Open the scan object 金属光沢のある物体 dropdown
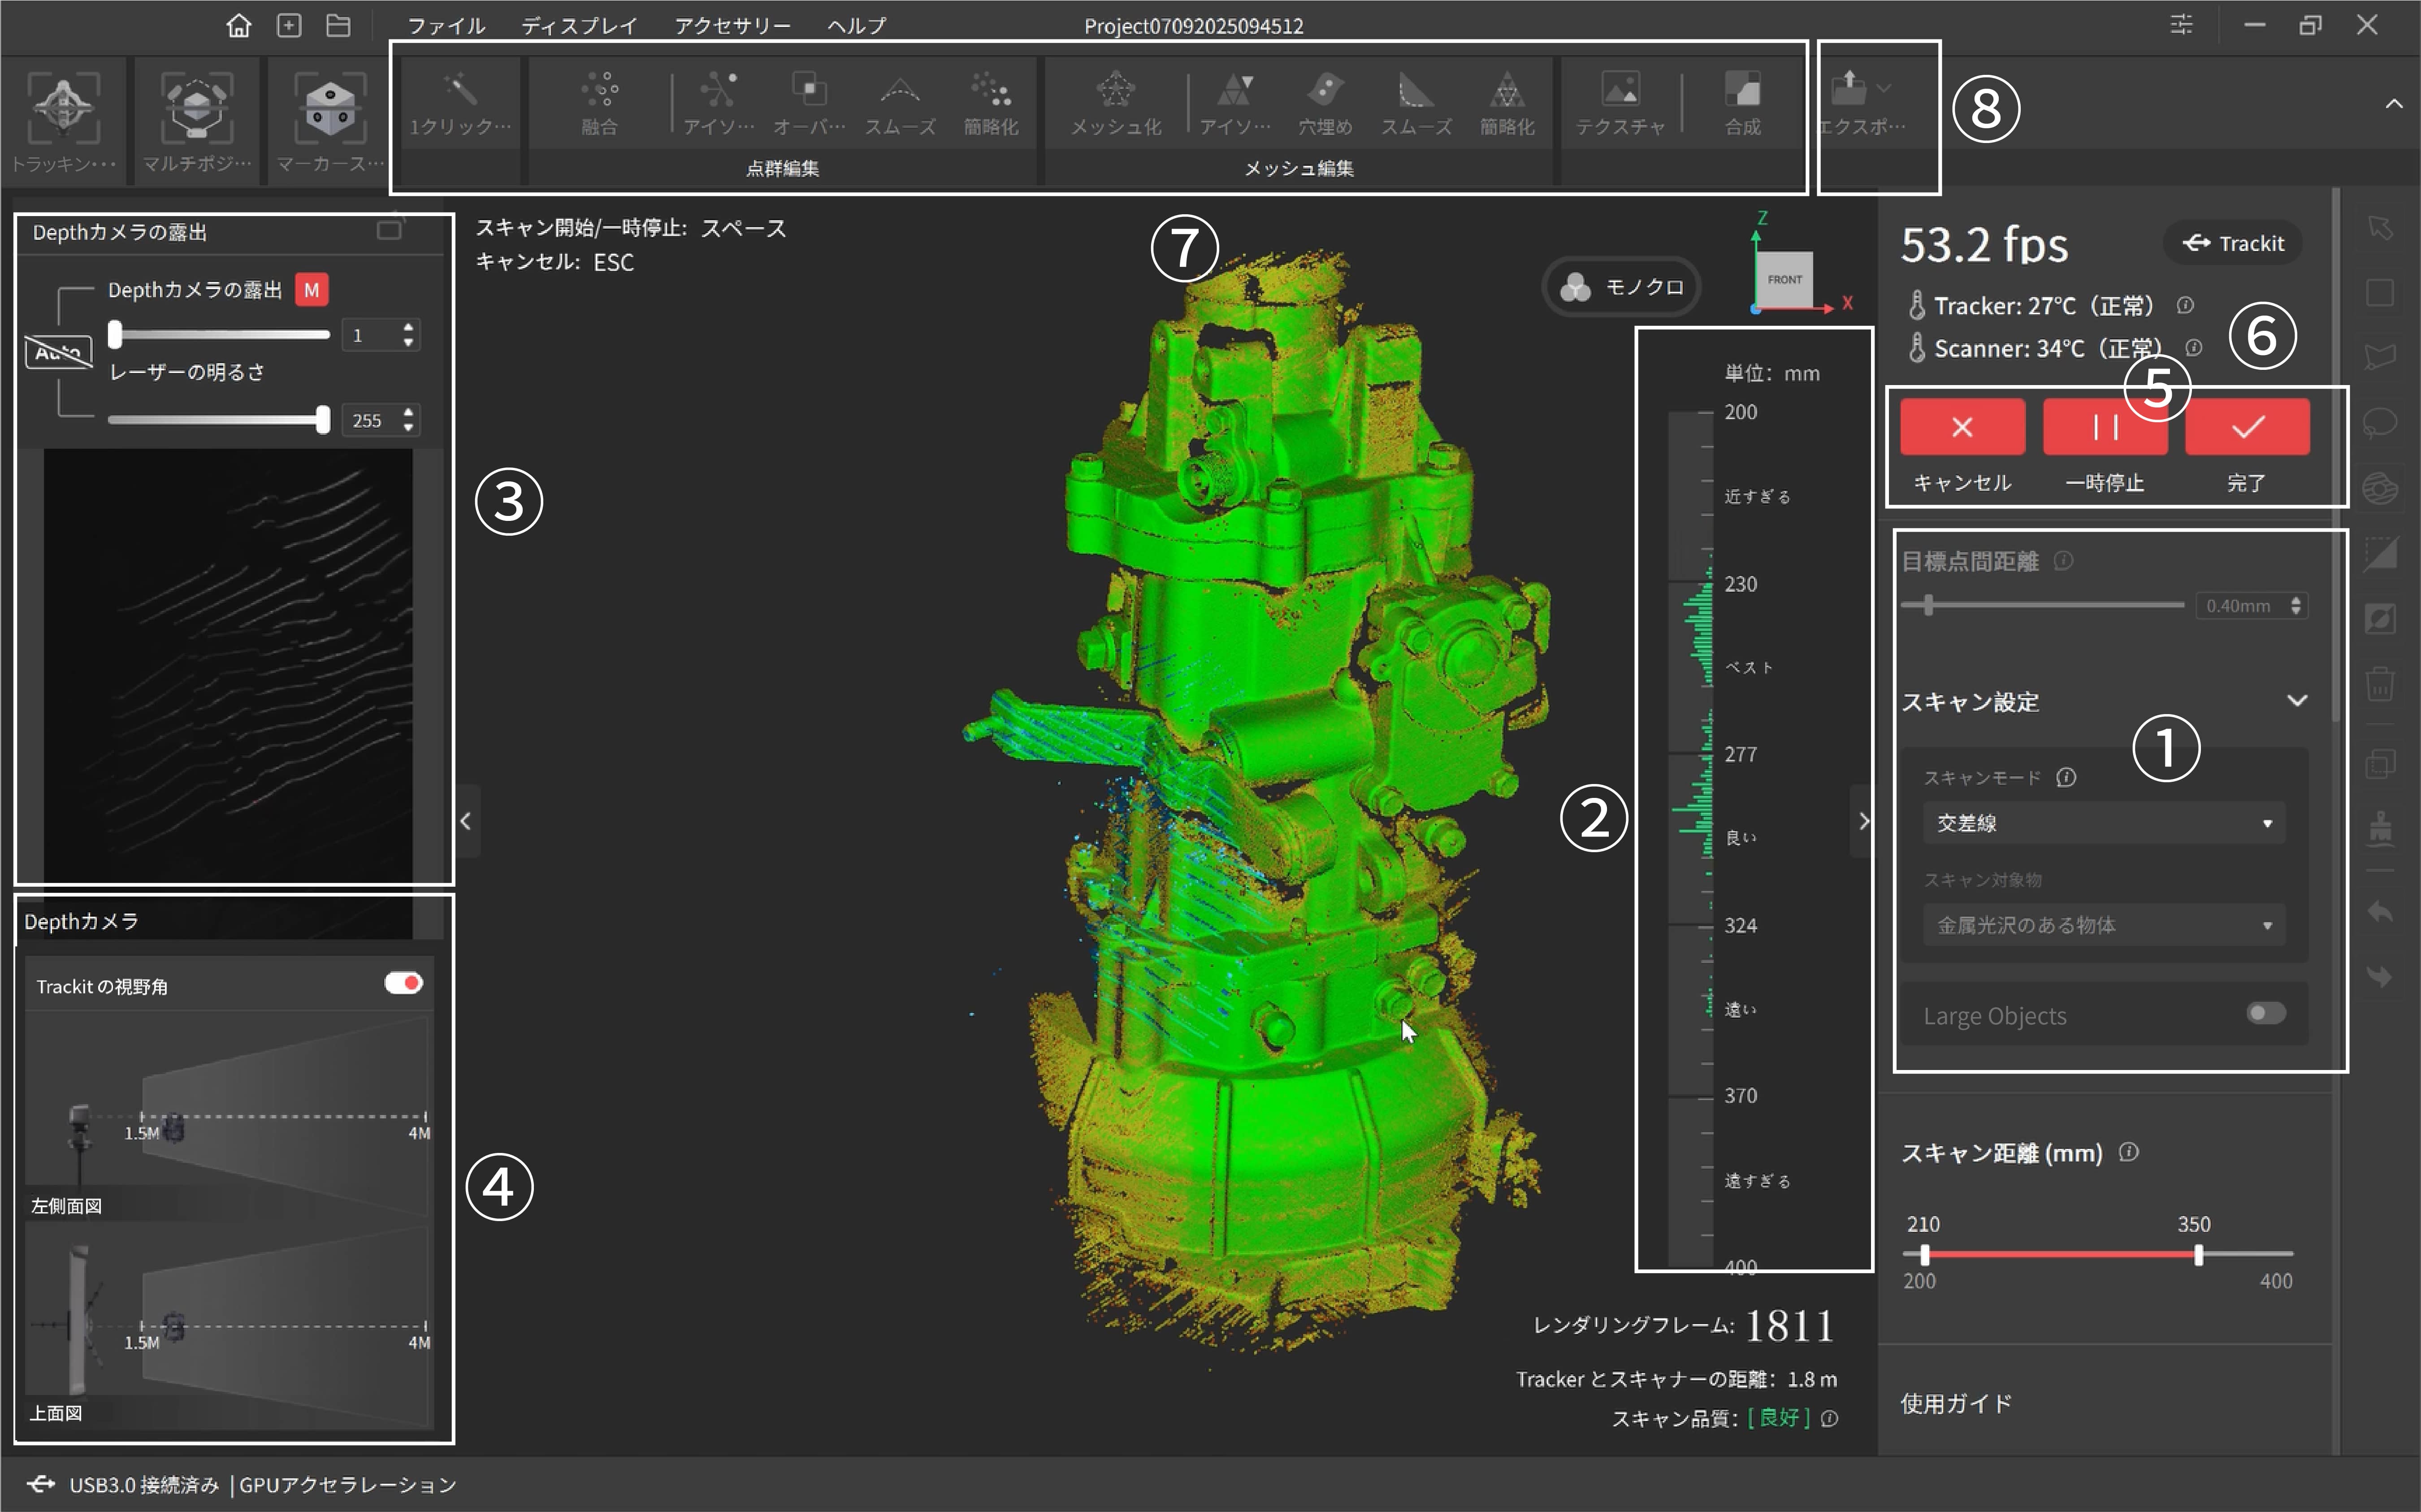2421x1512 pixels. [x=2103, y=925]
